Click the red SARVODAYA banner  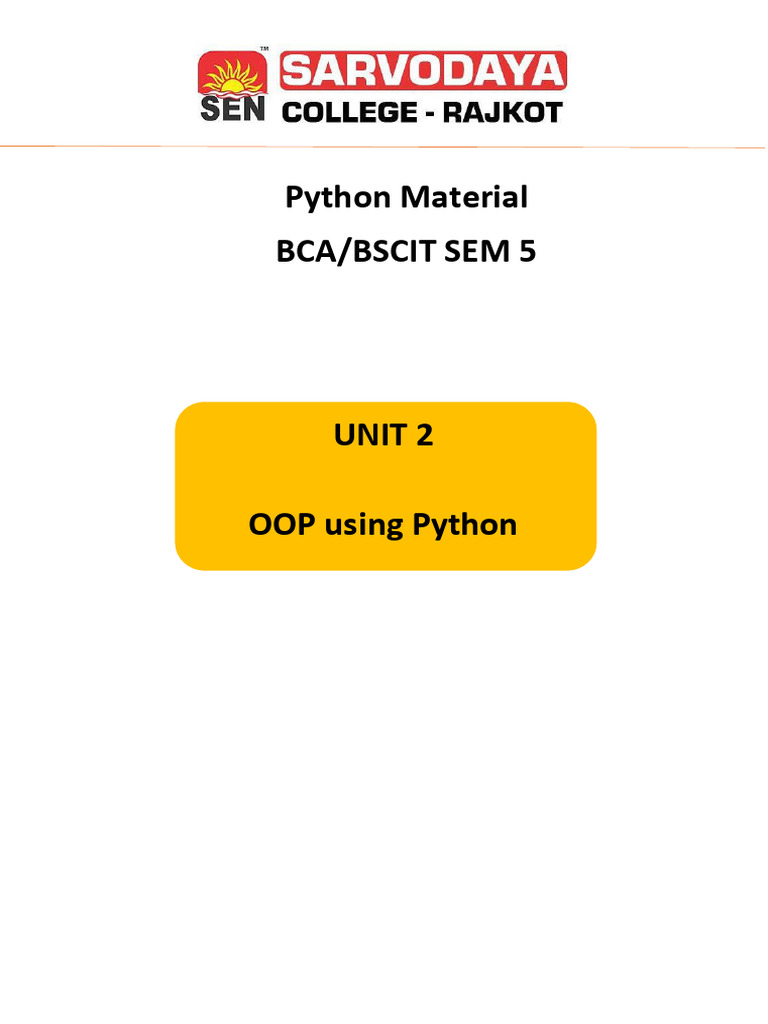[x=423, y=72]
